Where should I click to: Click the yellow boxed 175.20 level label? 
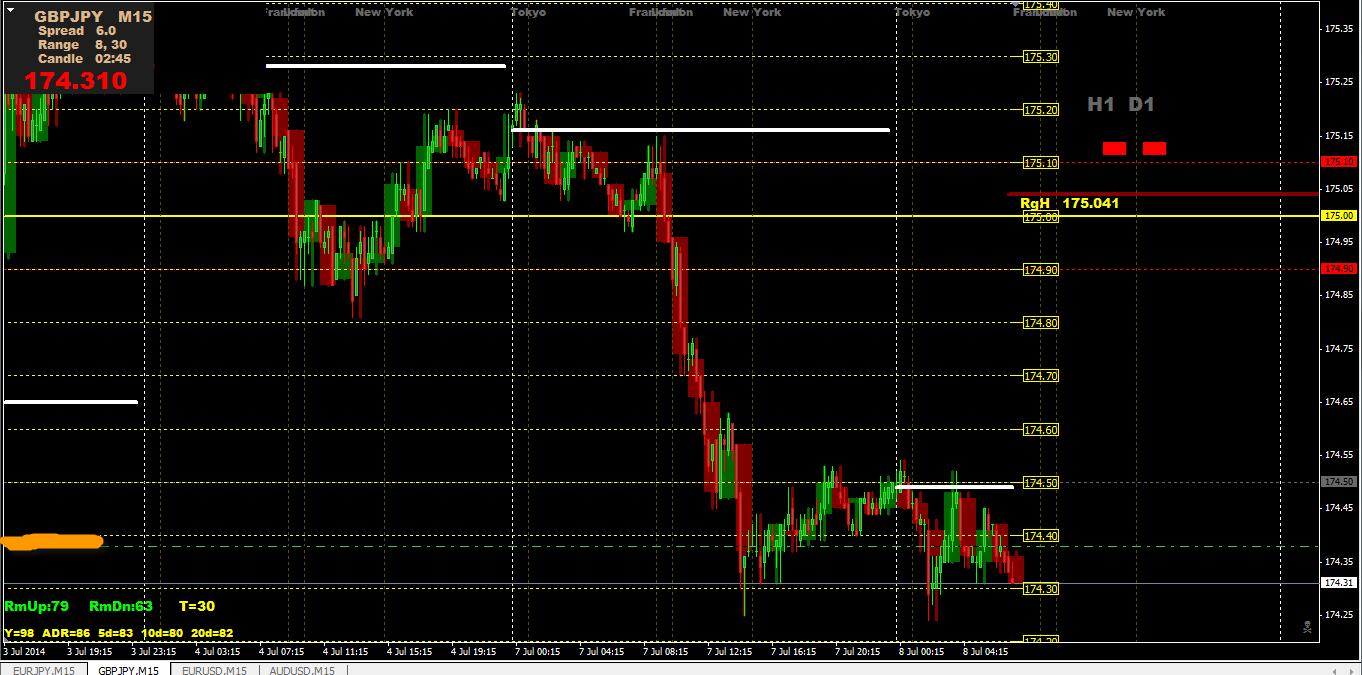coord(1041,110)
